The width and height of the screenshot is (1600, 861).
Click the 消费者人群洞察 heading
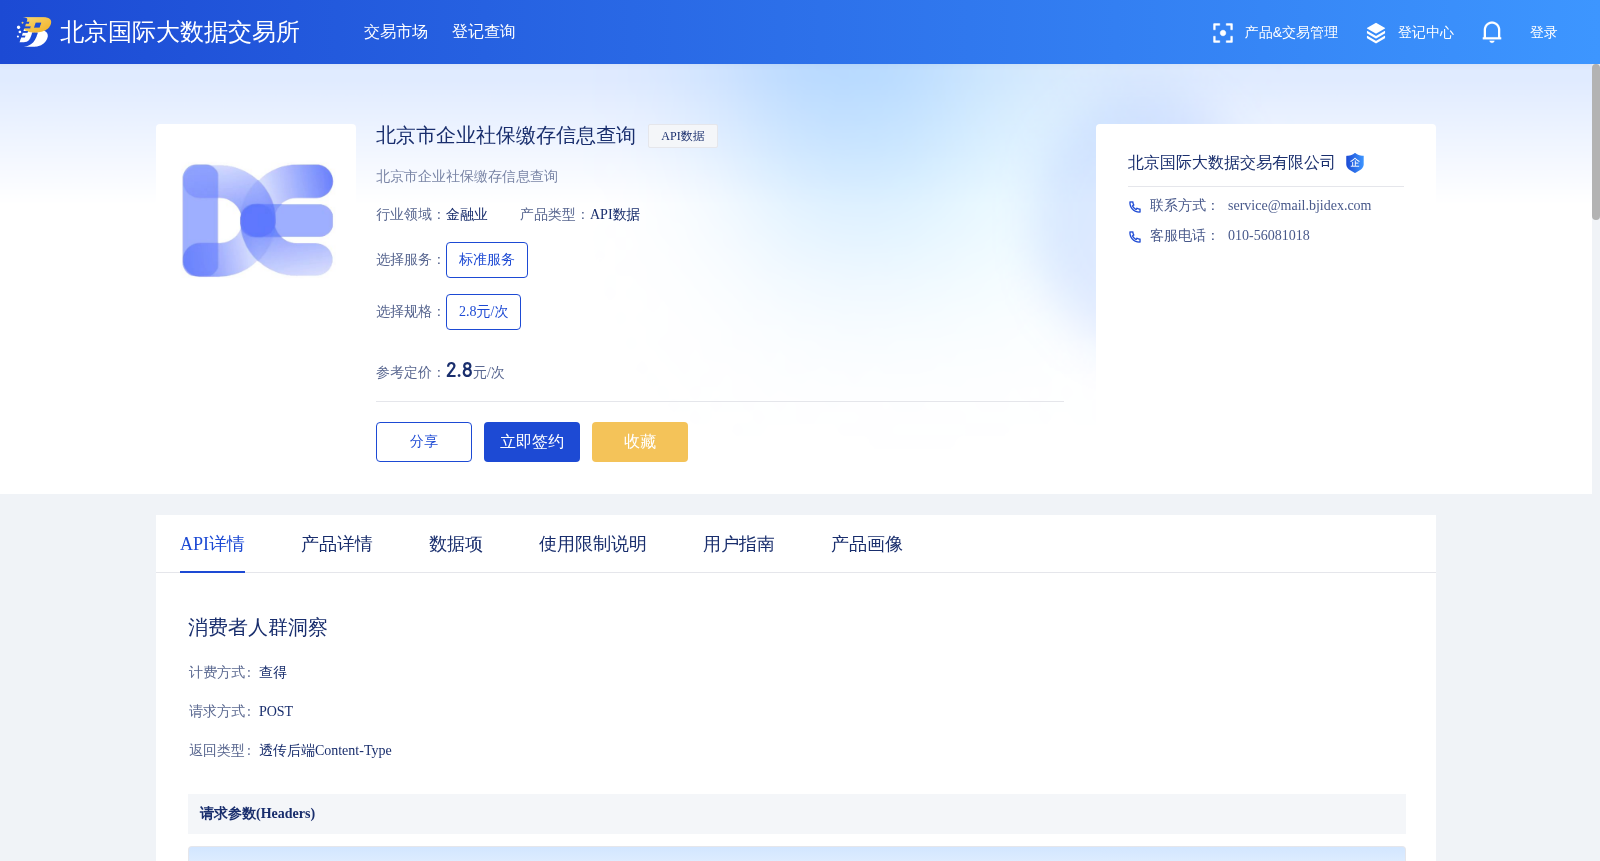258,628
